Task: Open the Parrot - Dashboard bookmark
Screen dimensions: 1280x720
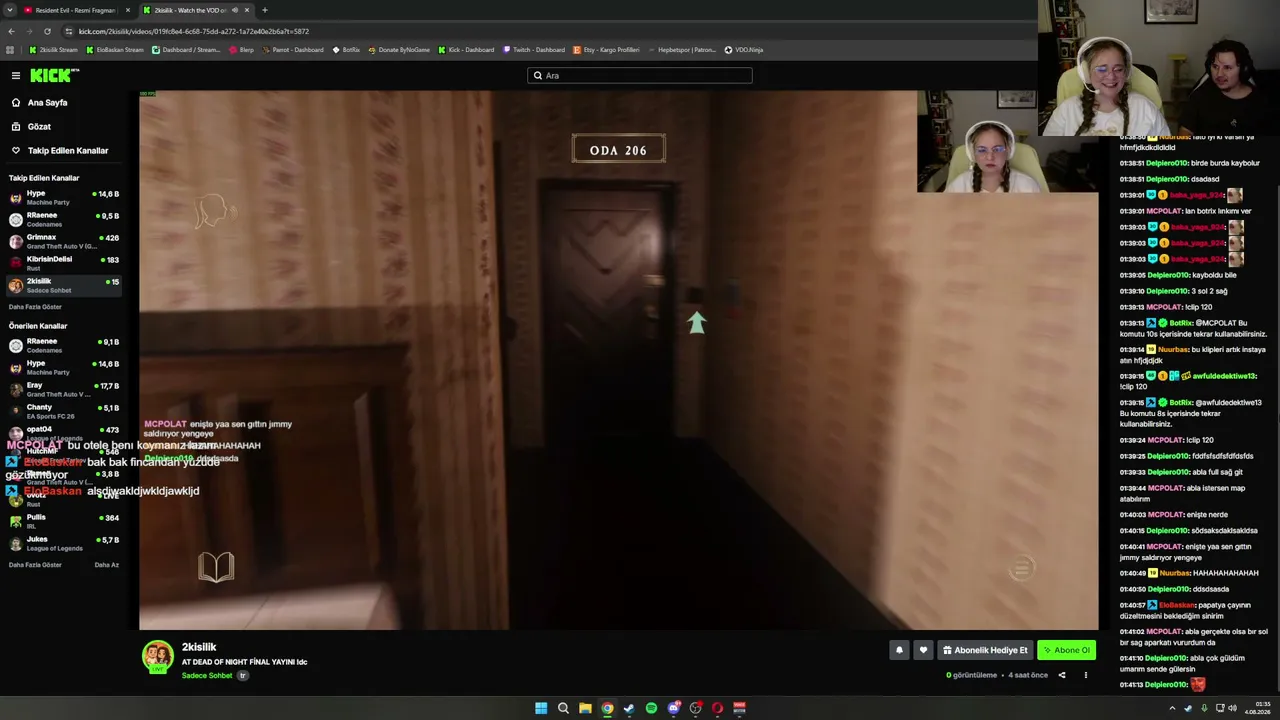Action: (x=293, y=50)
